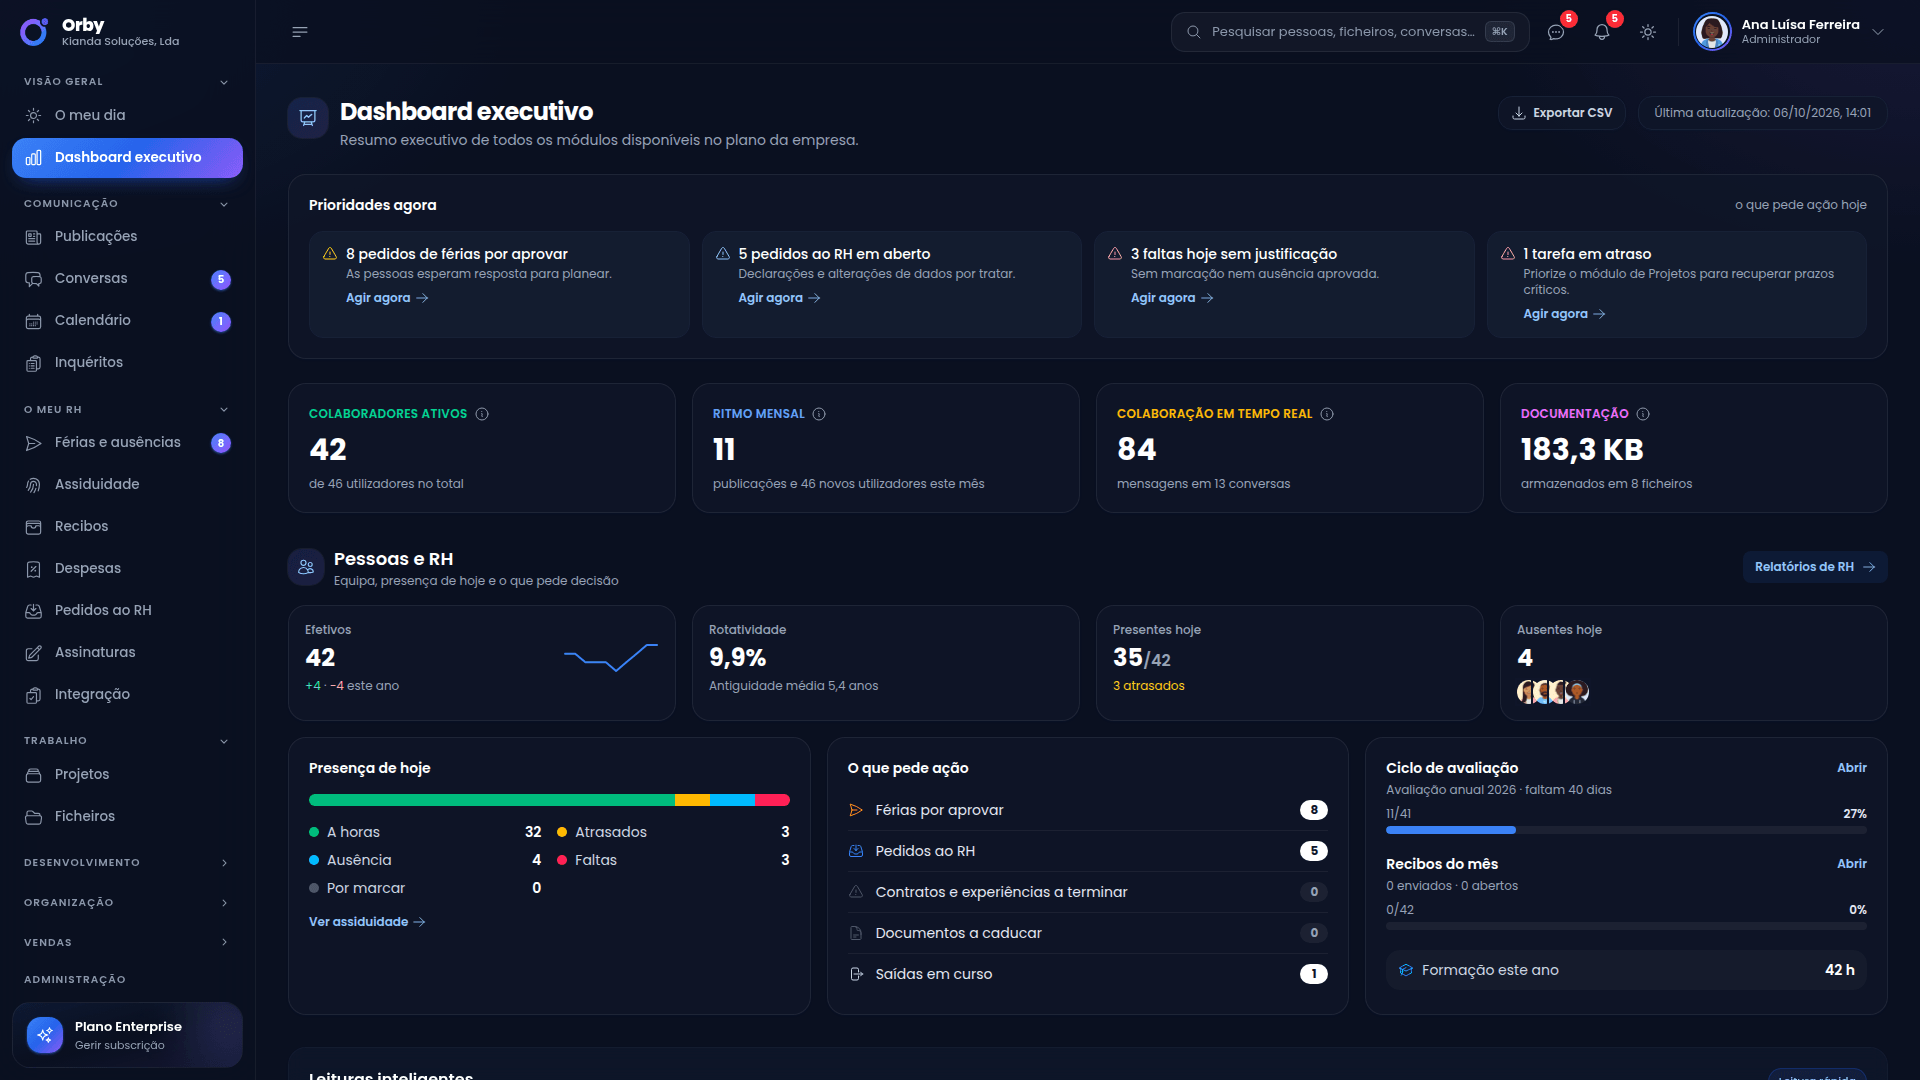The image size is (1920, 1080).
Task: Click the Férias por aprovar row icon
Action: [x=856, y=810]
